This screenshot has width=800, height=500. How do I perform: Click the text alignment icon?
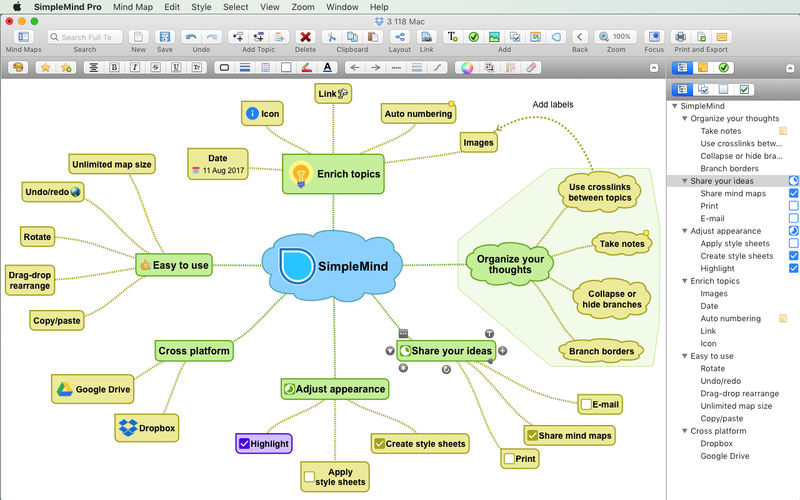pyautogui.click(x=93, y=67)
